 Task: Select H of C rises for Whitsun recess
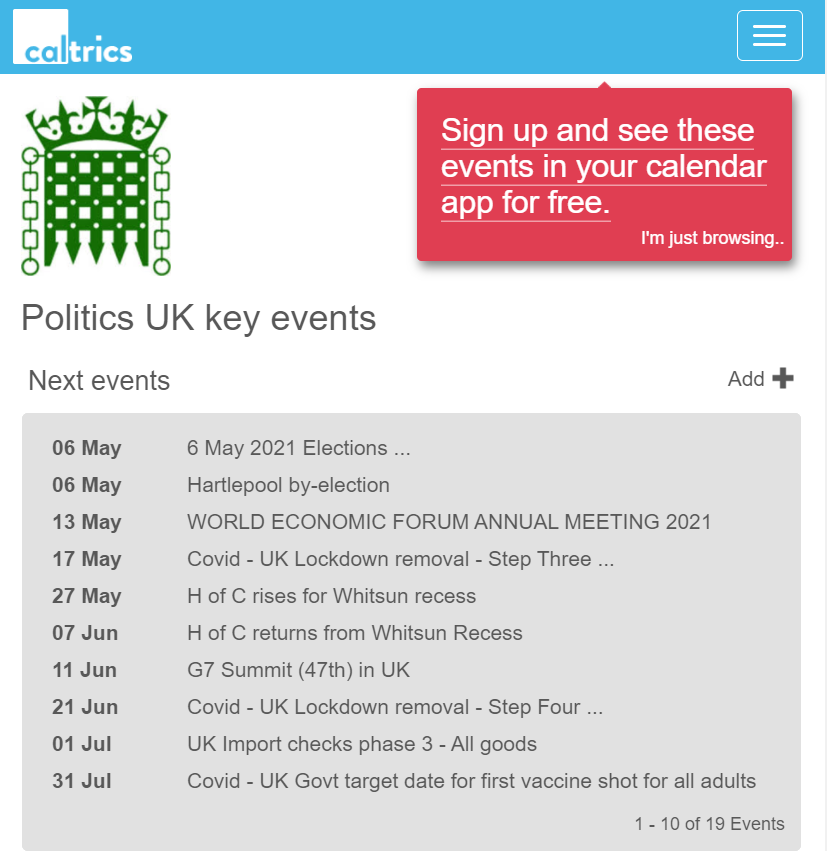click(x=331, y=596)
